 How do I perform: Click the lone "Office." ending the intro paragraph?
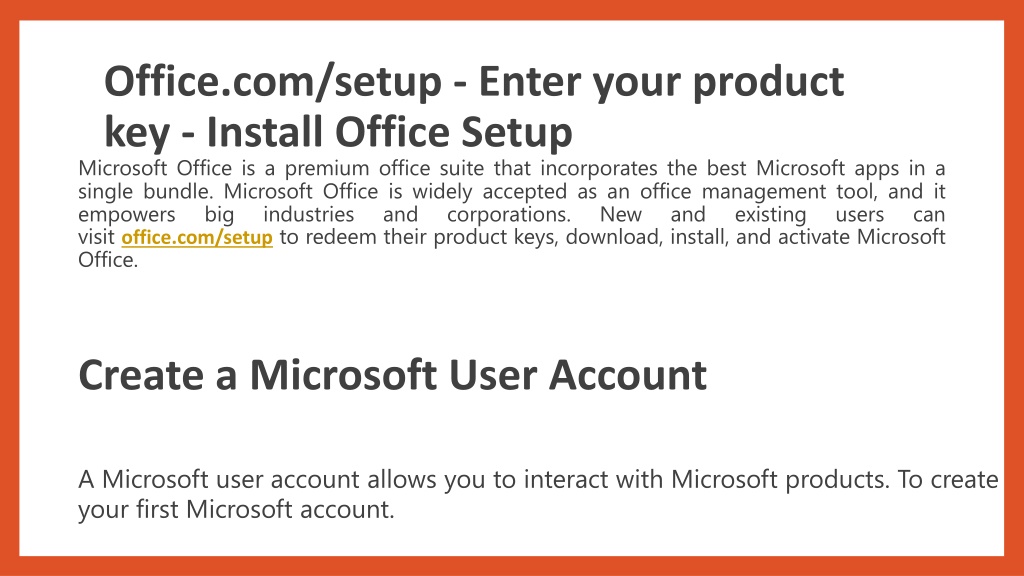pos(108,260)
